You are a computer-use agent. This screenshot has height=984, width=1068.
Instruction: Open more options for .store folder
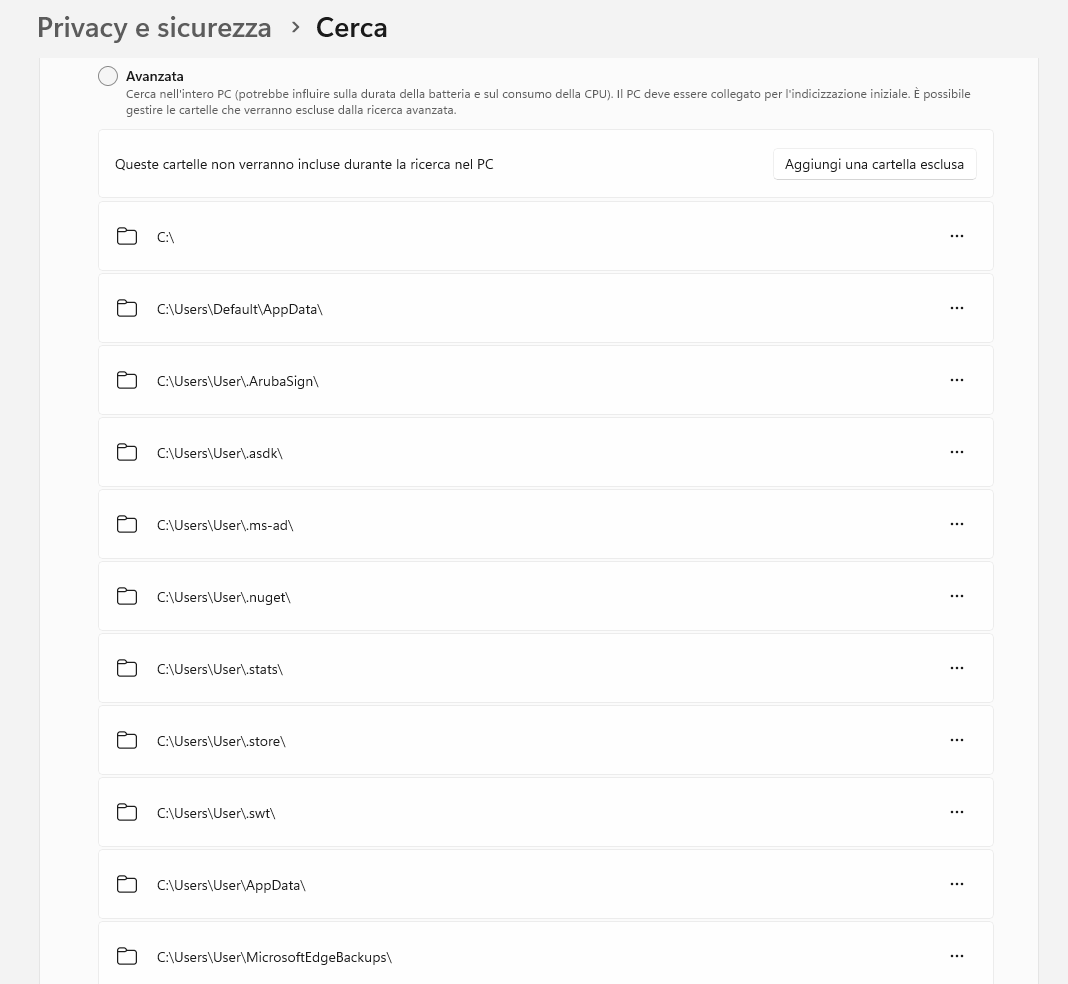coord(956,740)
